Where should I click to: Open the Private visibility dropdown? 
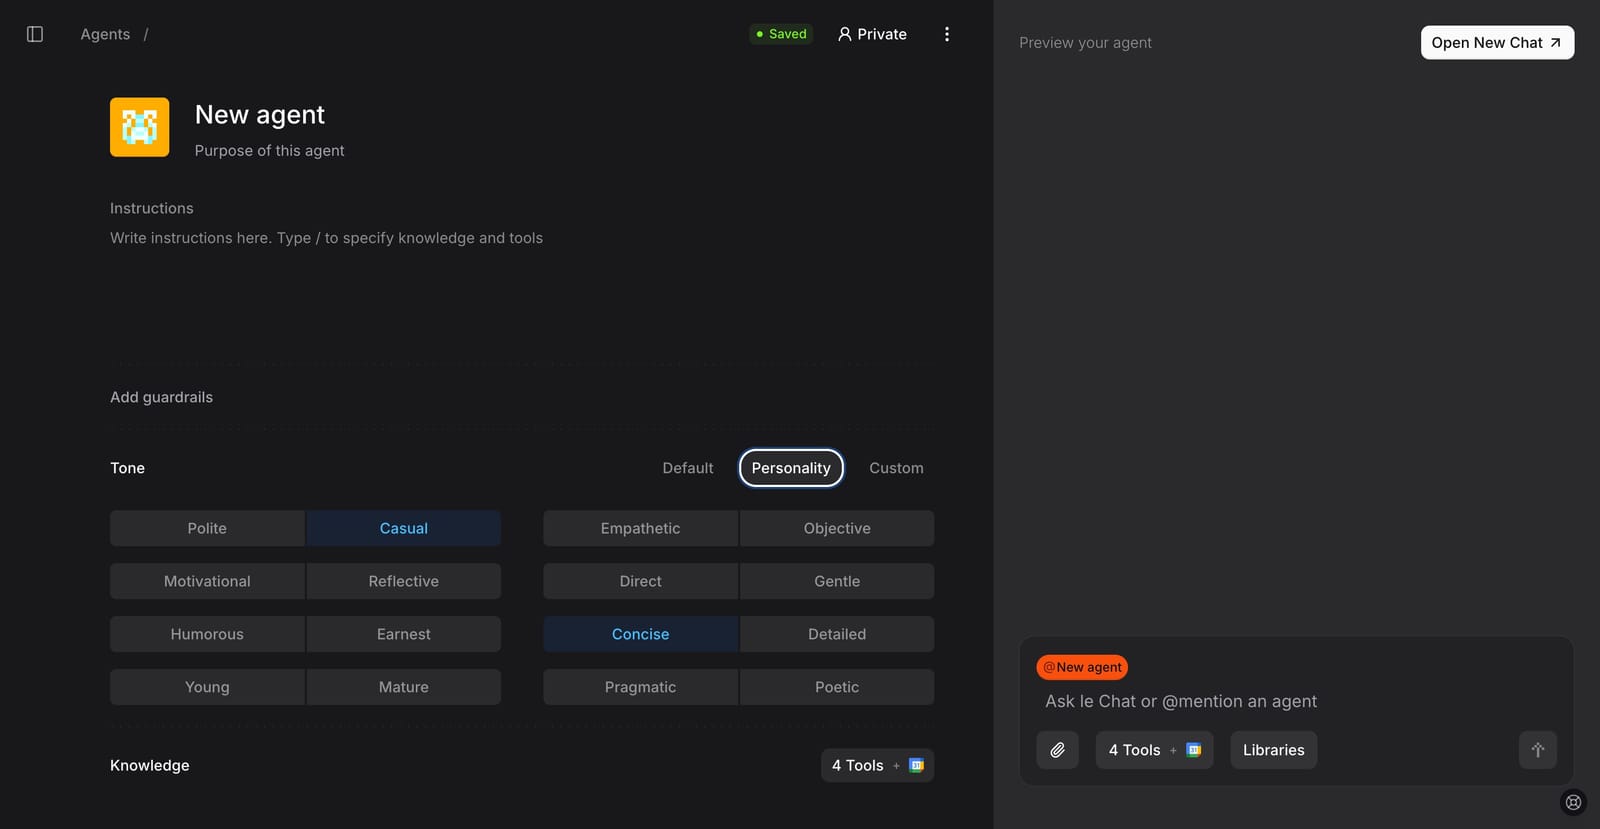pos(872,34)
